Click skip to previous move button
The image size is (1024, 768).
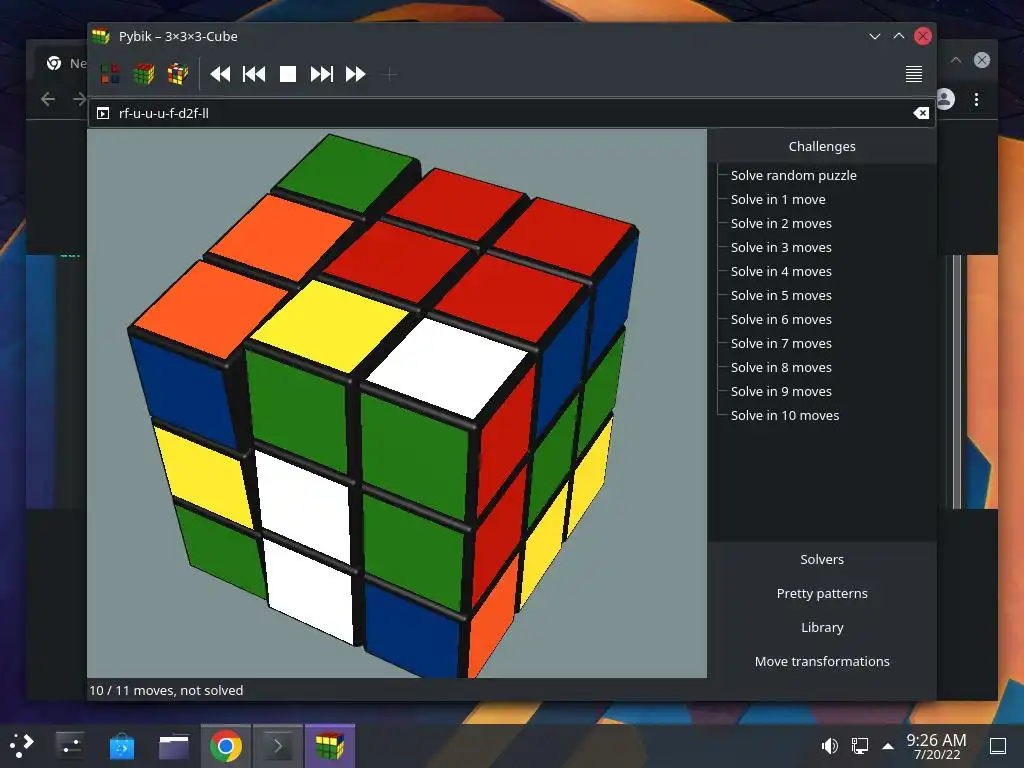pyautogui.click(x=254, y=74)
